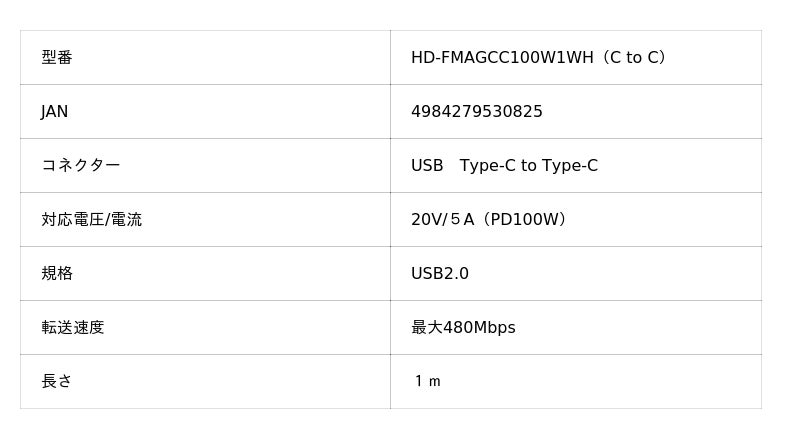Screen dimensions: 800x439
Task: Click empty area of JAN value cell
Action: pos(653,111)
